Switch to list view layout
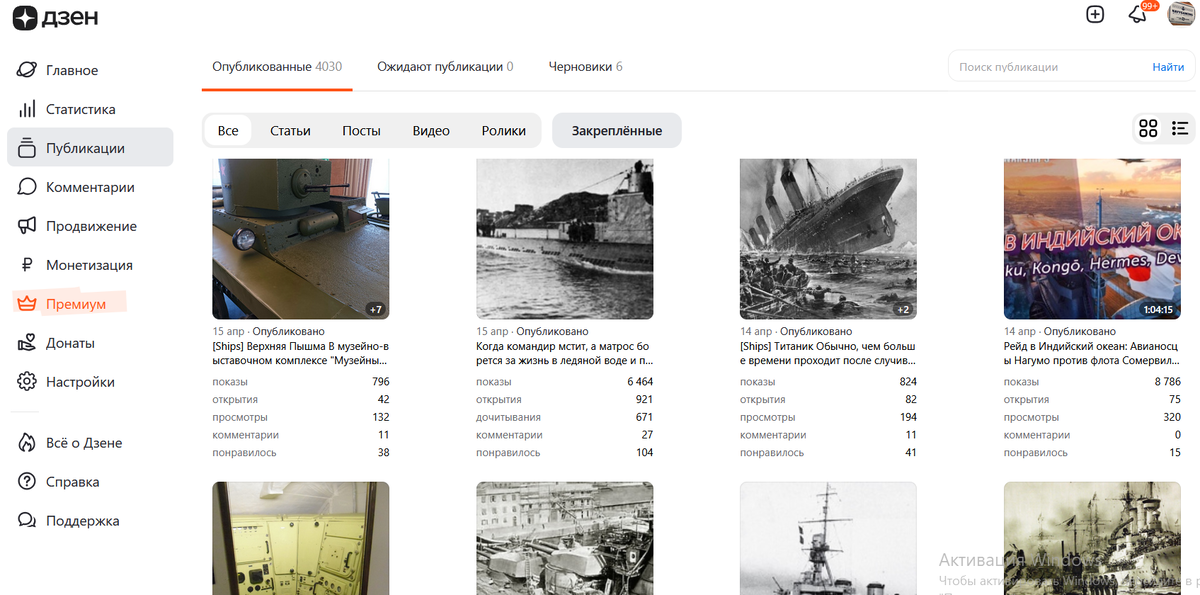This screenshot has width=1200, height=595. point(1180,128)
